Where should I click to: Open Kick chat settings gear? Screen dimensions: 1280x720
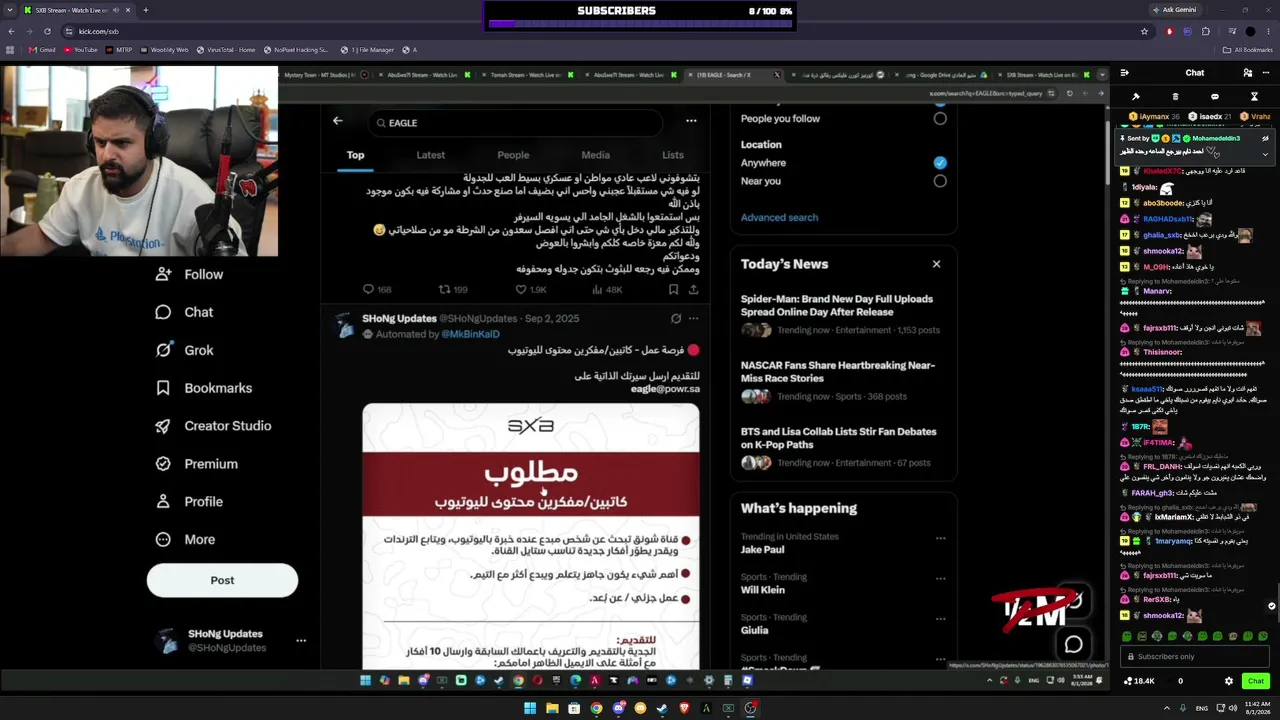1229,681
